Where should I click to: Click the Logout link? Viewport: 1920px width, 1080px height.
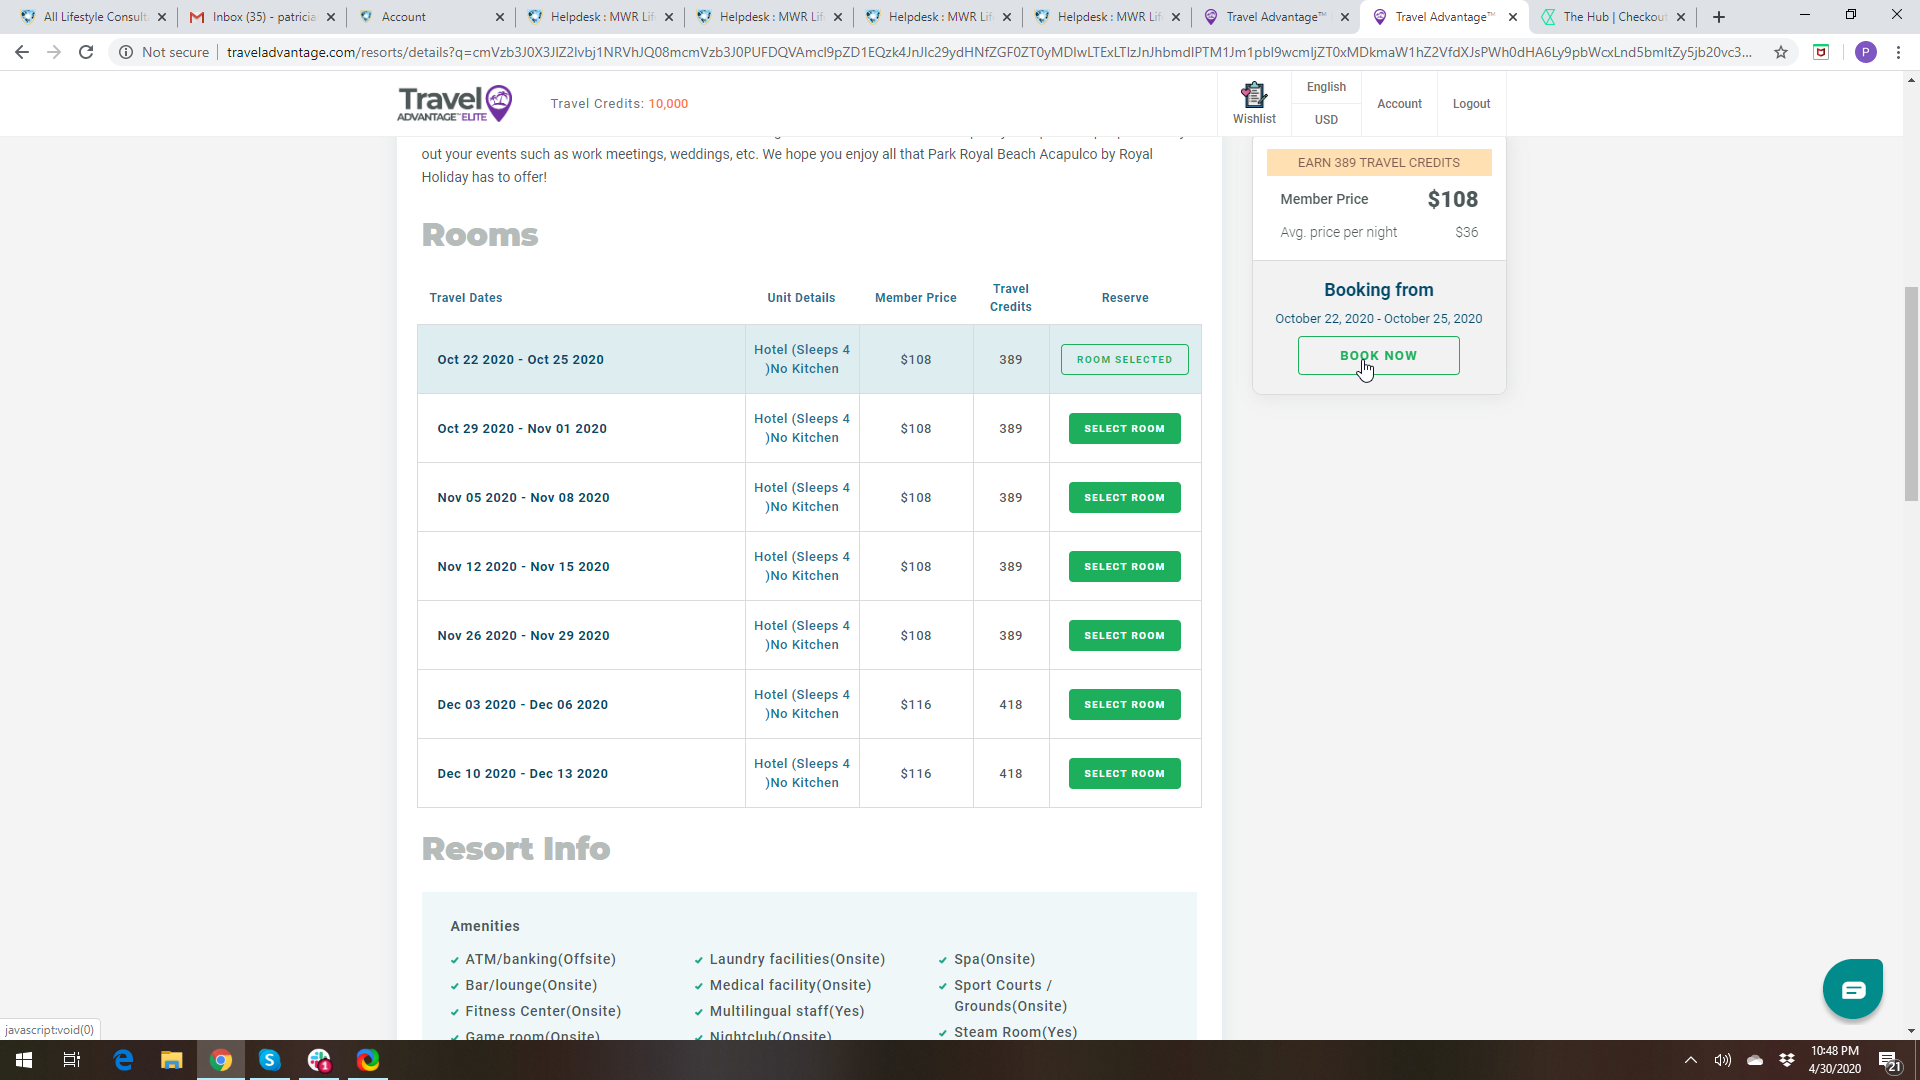point(1471,104)
